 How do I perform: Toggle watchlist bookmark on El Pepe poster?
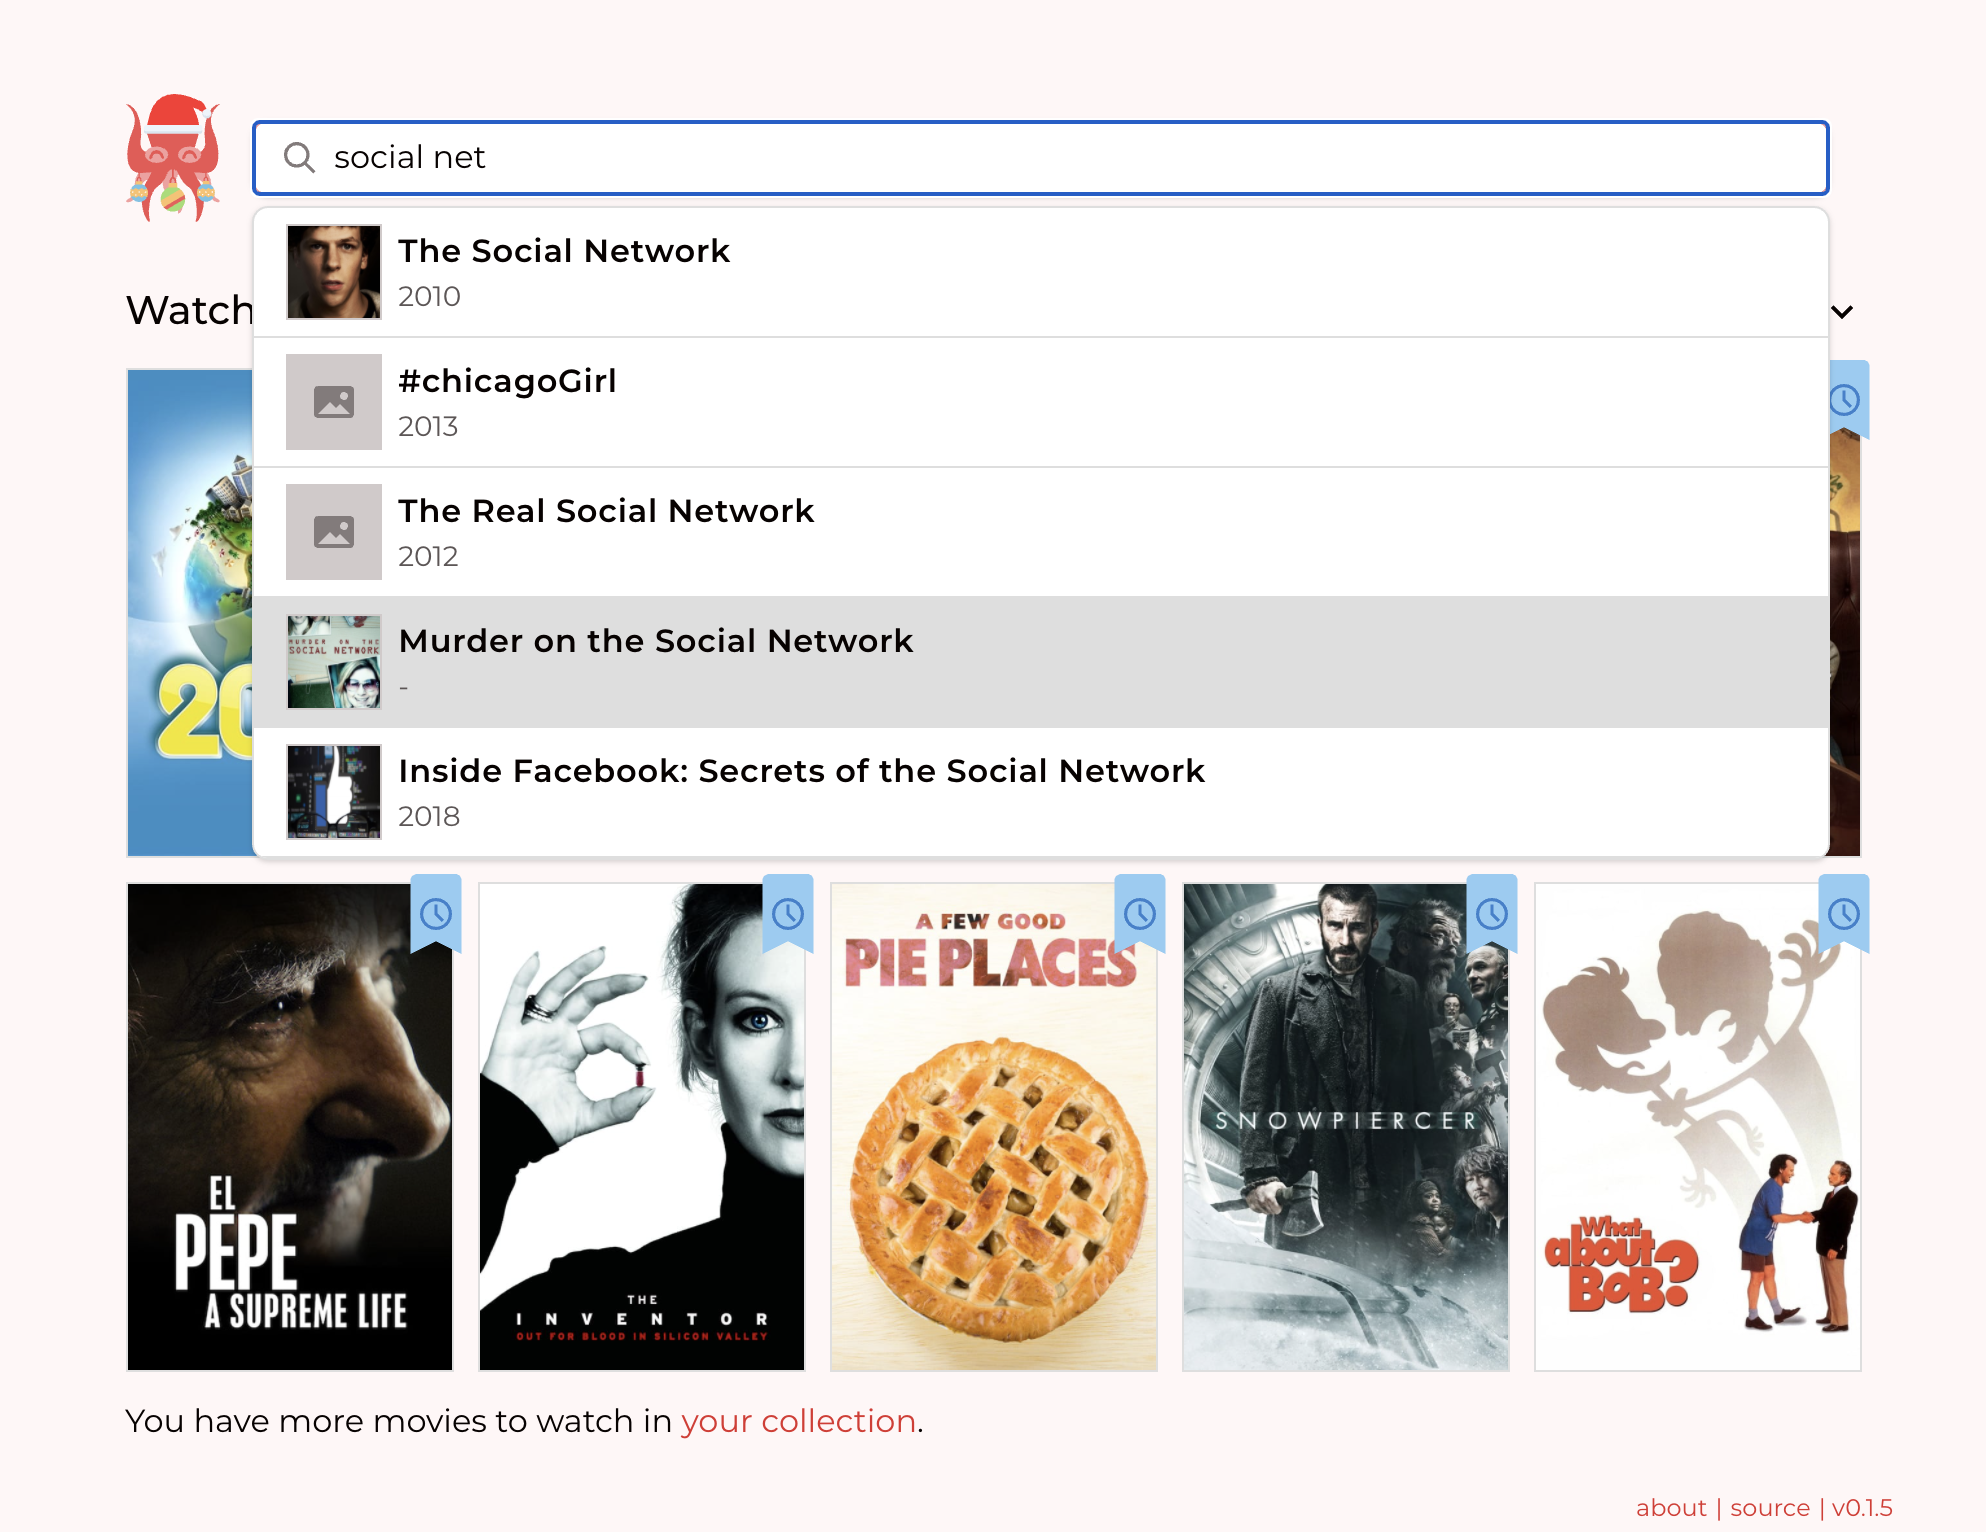[436, 913]
